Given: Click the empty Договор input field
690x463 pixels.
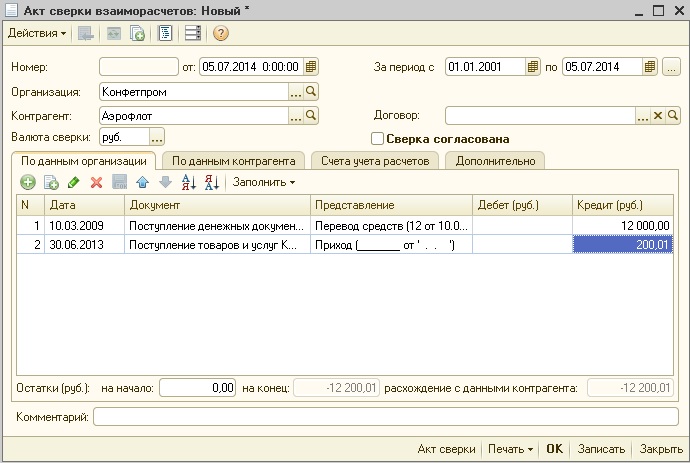Looking at the screenshot, I should [540, 116].
